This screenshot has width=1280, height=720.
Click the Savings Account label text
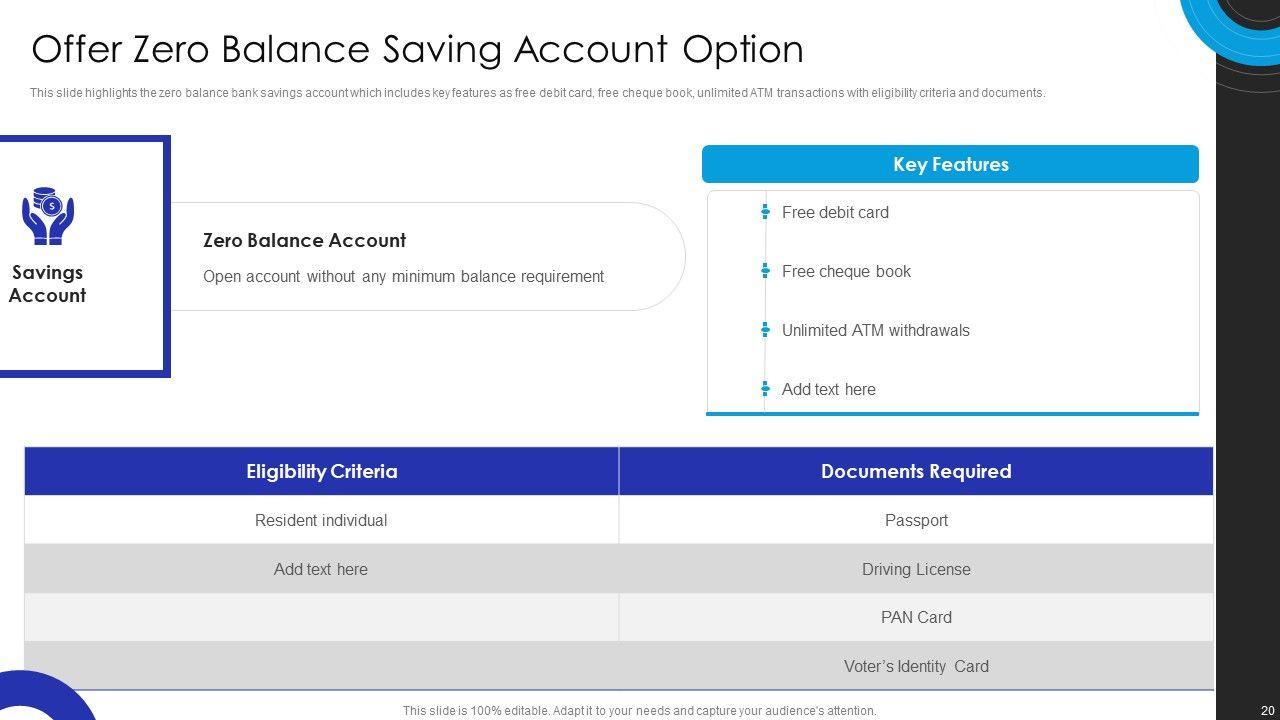point(47,284)
